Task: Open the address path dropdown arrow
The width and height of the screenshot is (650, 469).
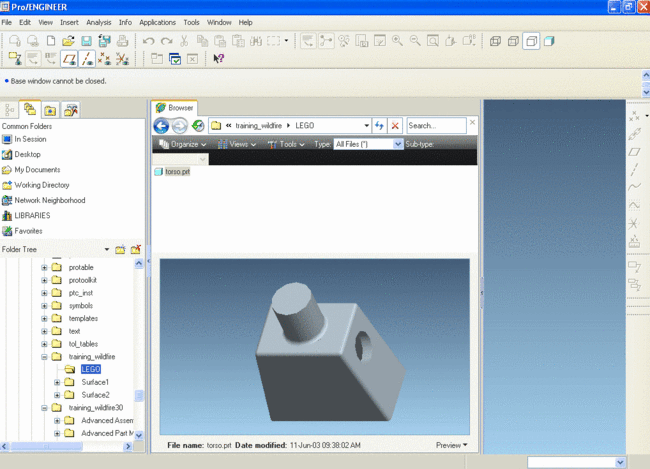Action: tap(366, 126)
